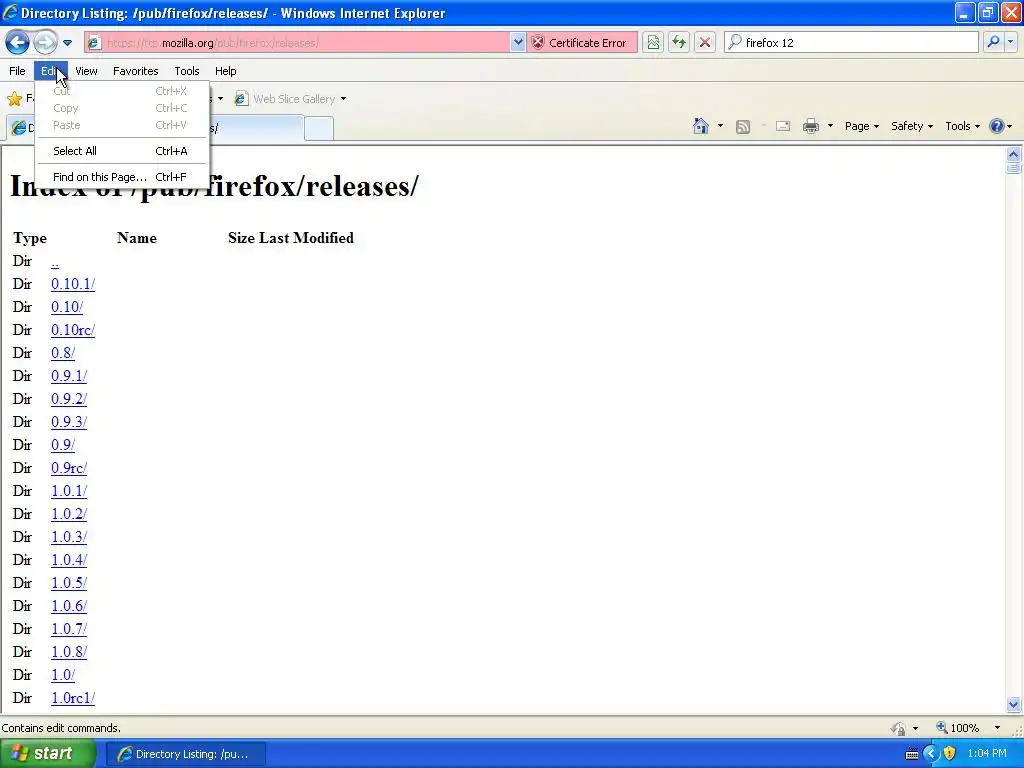Open the 1.0.5/ directory link
Viewport: 1024px width, 768px height.
point(69,583)
